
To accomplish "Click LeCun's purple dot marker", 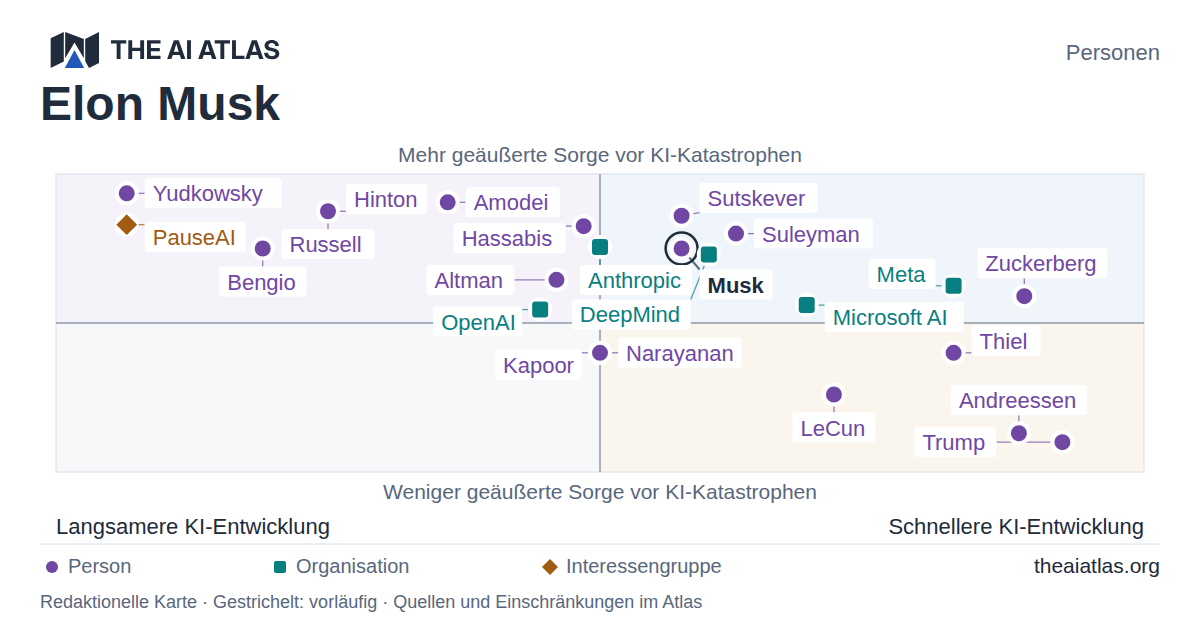I will click(x=834, y=395).
